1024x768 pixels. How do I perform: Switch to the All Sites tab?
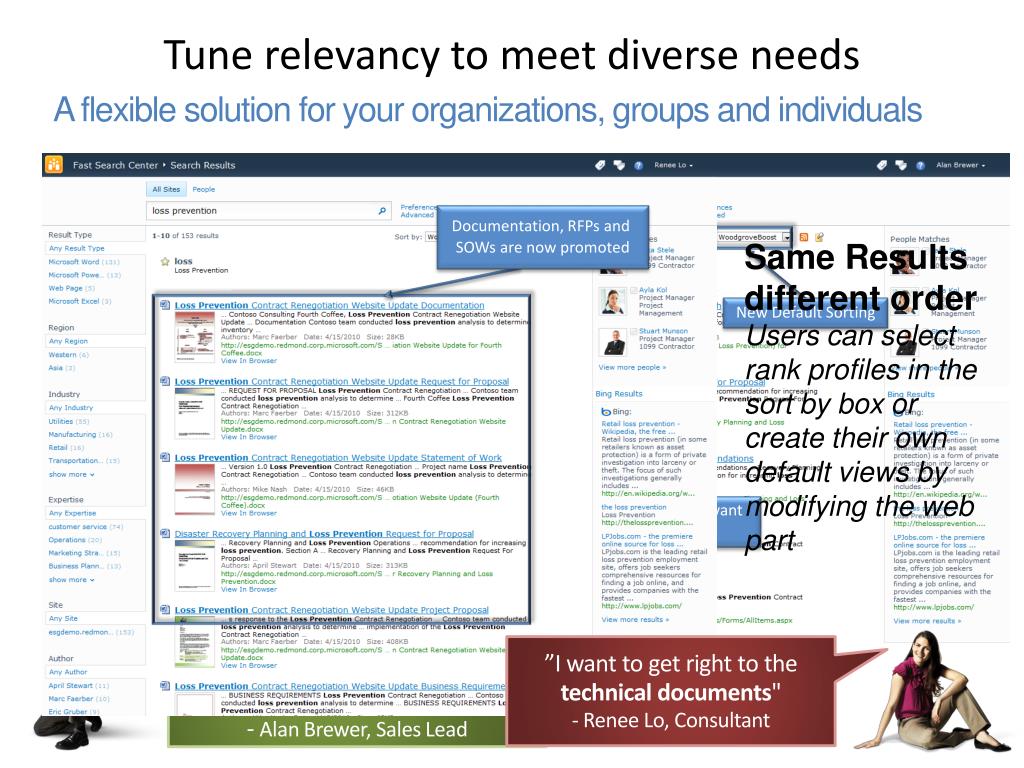tap(166, 189)
